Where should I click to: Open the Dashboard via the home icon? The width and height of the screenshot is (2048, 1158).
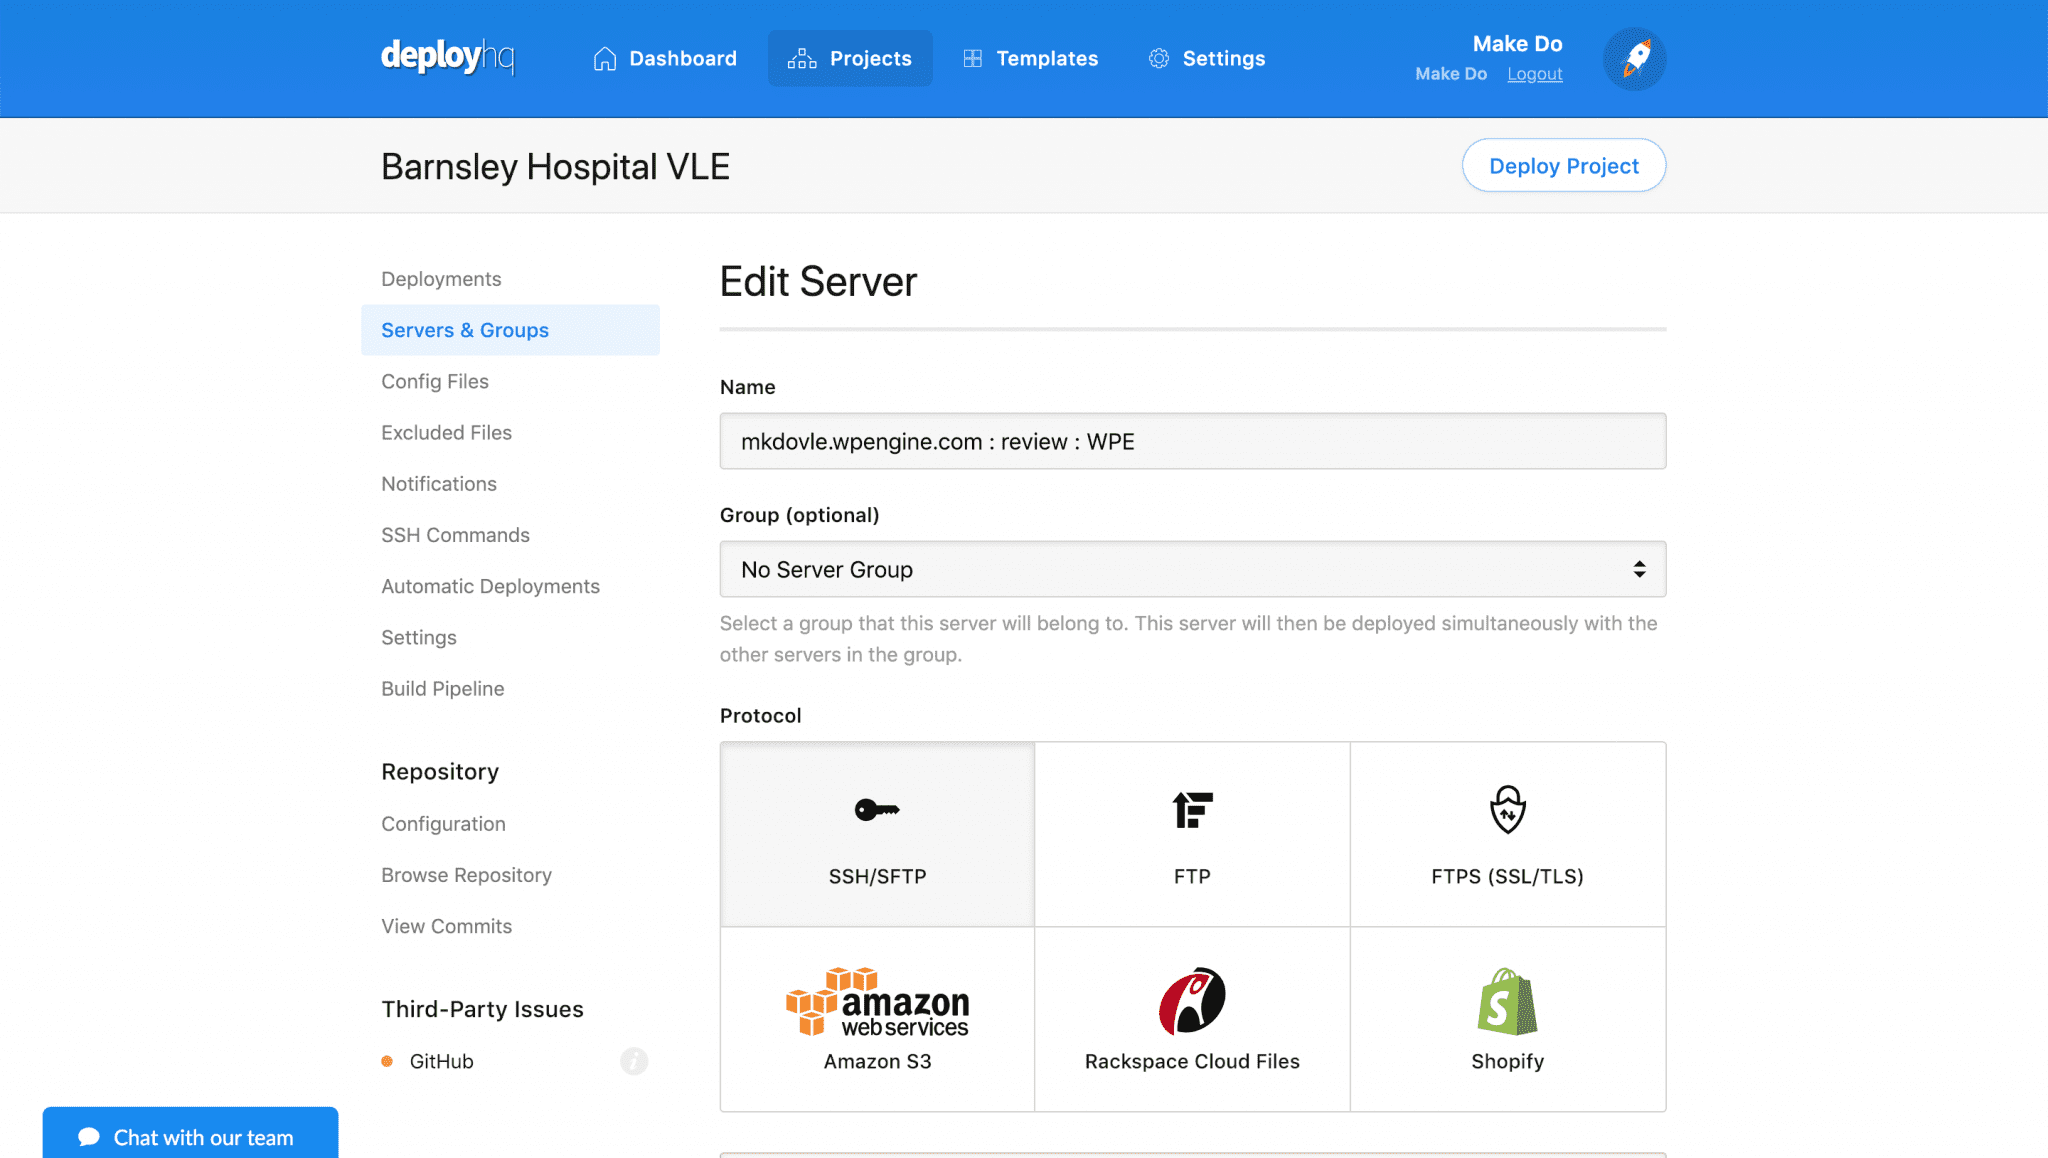[604, 58]
